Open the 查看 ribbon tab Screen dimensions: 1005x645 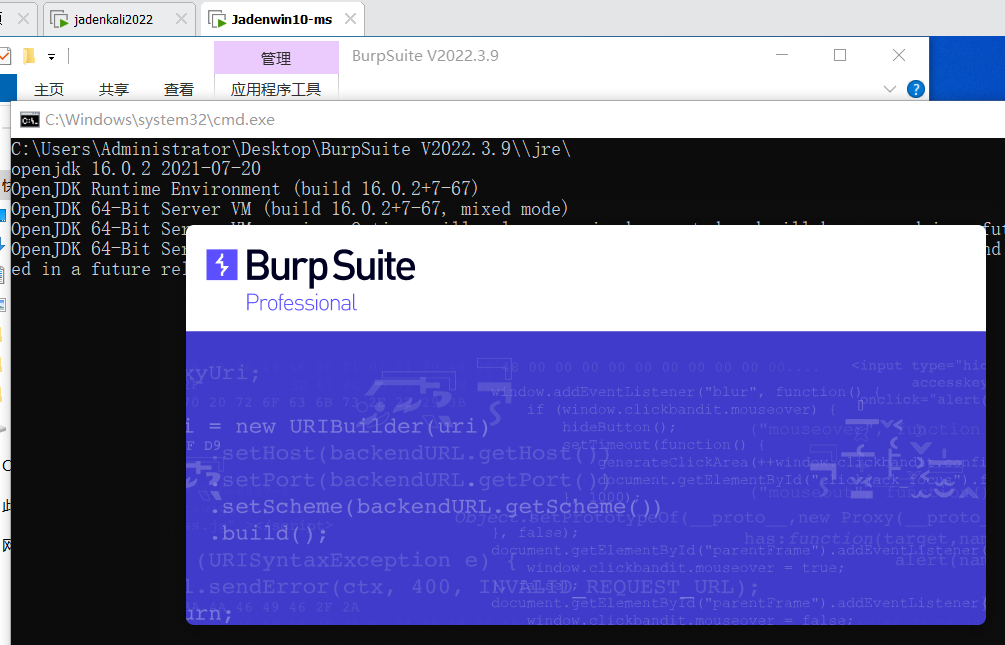click(179, 89)
